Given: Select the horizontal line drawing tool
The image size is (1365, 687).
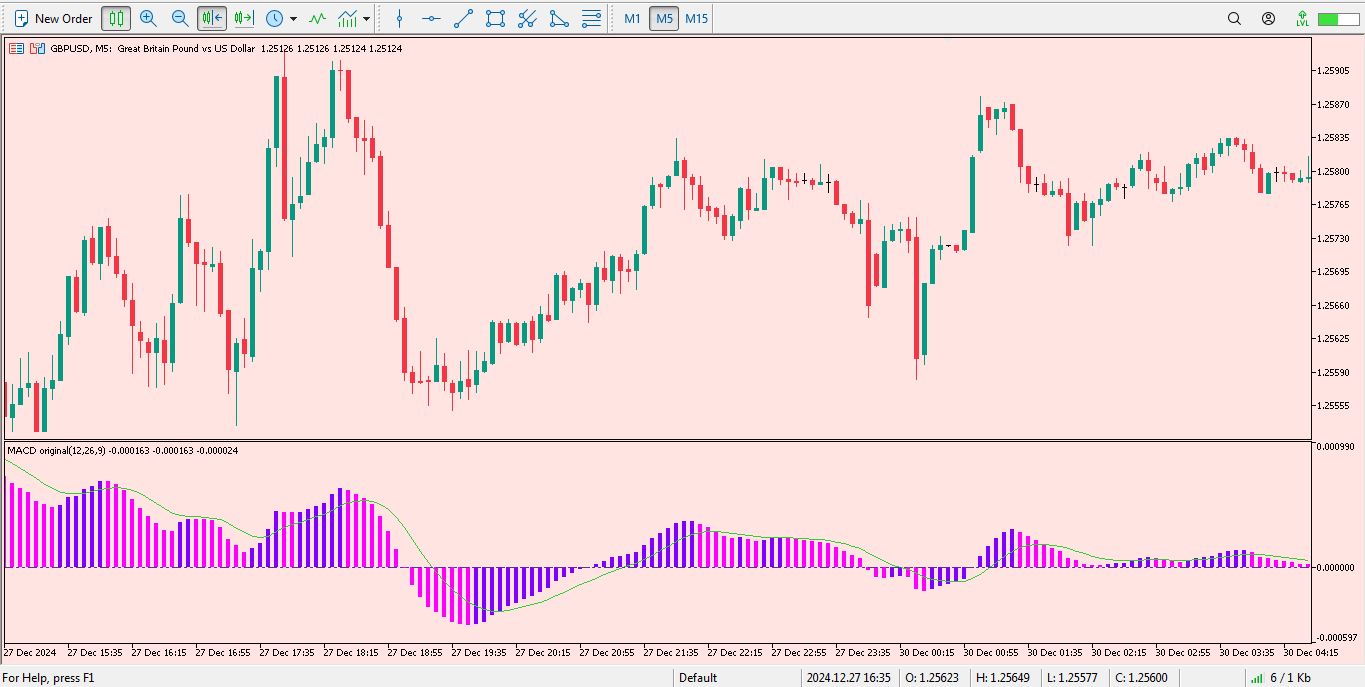Looking at the screenshot, I should tap(431, 18).
